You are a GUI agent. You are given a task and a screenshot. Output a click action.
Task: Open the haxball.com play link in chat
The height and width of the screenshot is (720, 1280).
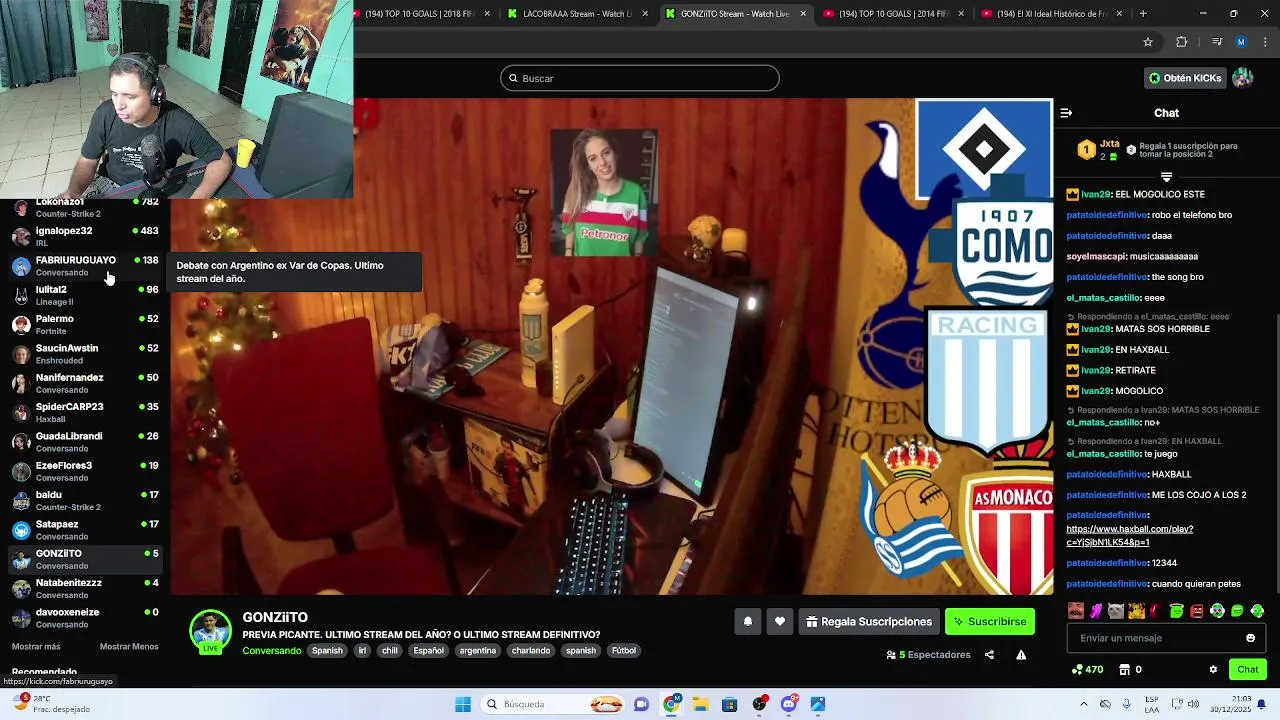pos(1129,536)
